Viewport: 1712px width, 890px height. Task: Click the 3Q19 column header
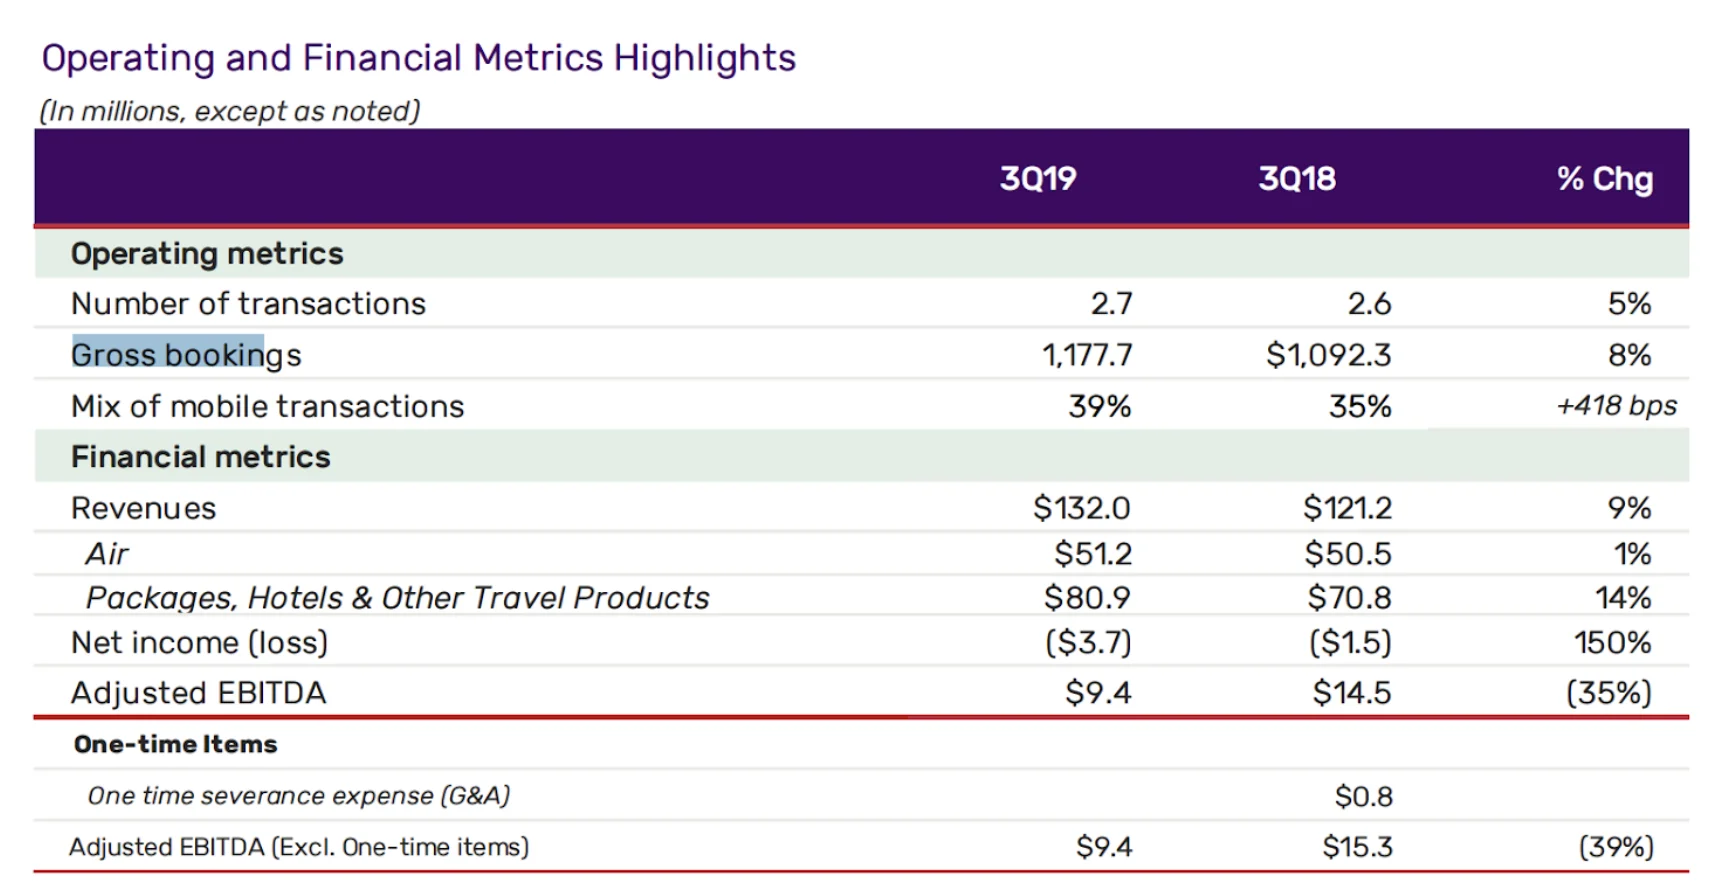pyautogui.click(x=1037, y=179)
